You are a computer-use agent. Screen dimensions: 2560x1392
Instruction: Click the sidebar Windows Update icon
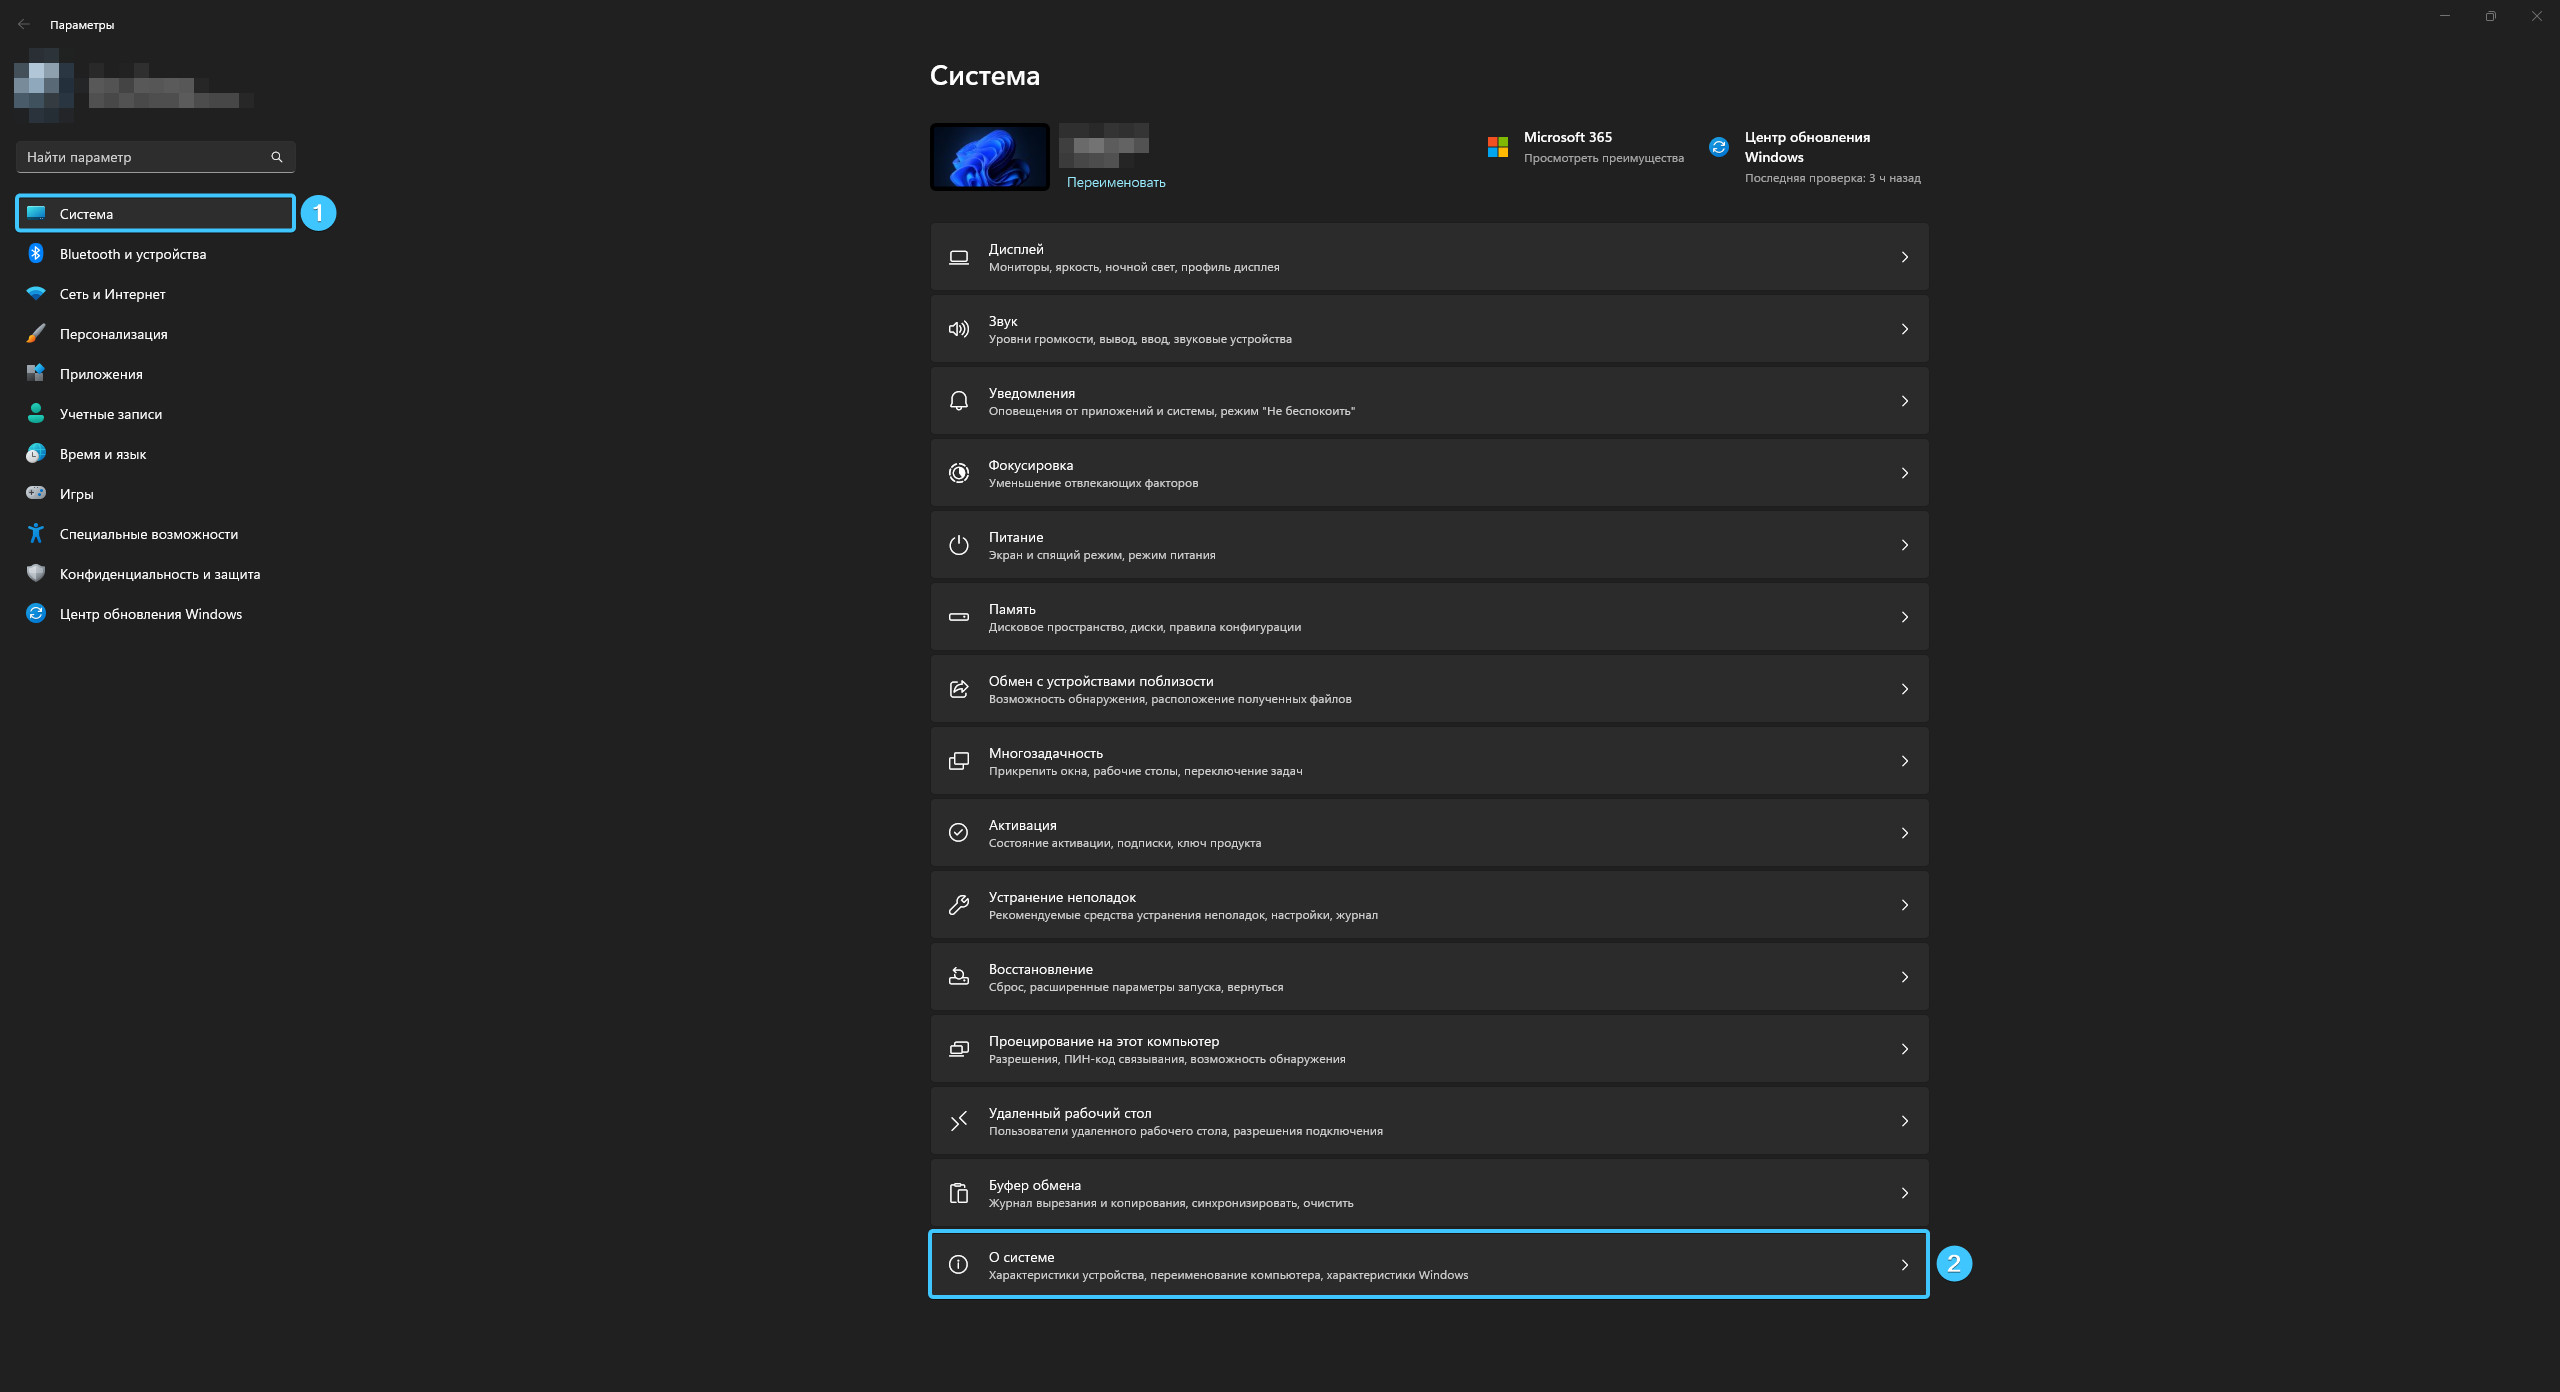[x=36, y=613]
